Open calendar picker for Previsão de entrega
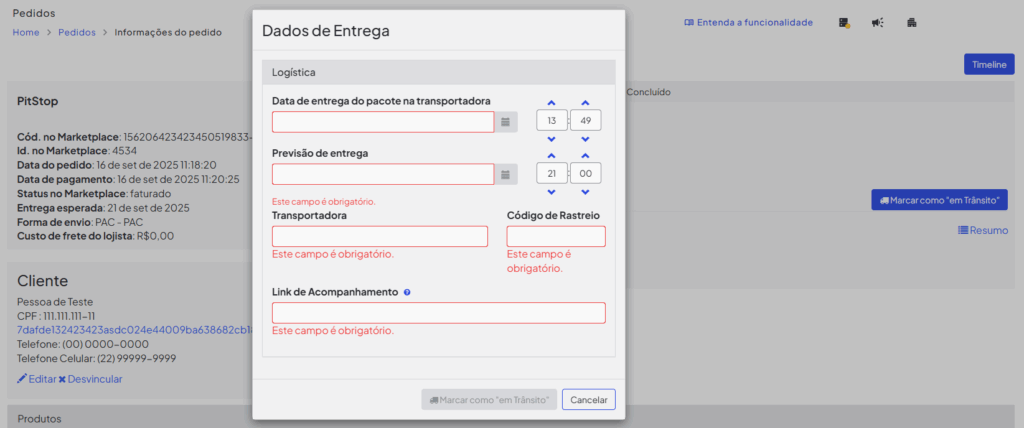This screenshot has width=1024, height=428. pos(506,174)
